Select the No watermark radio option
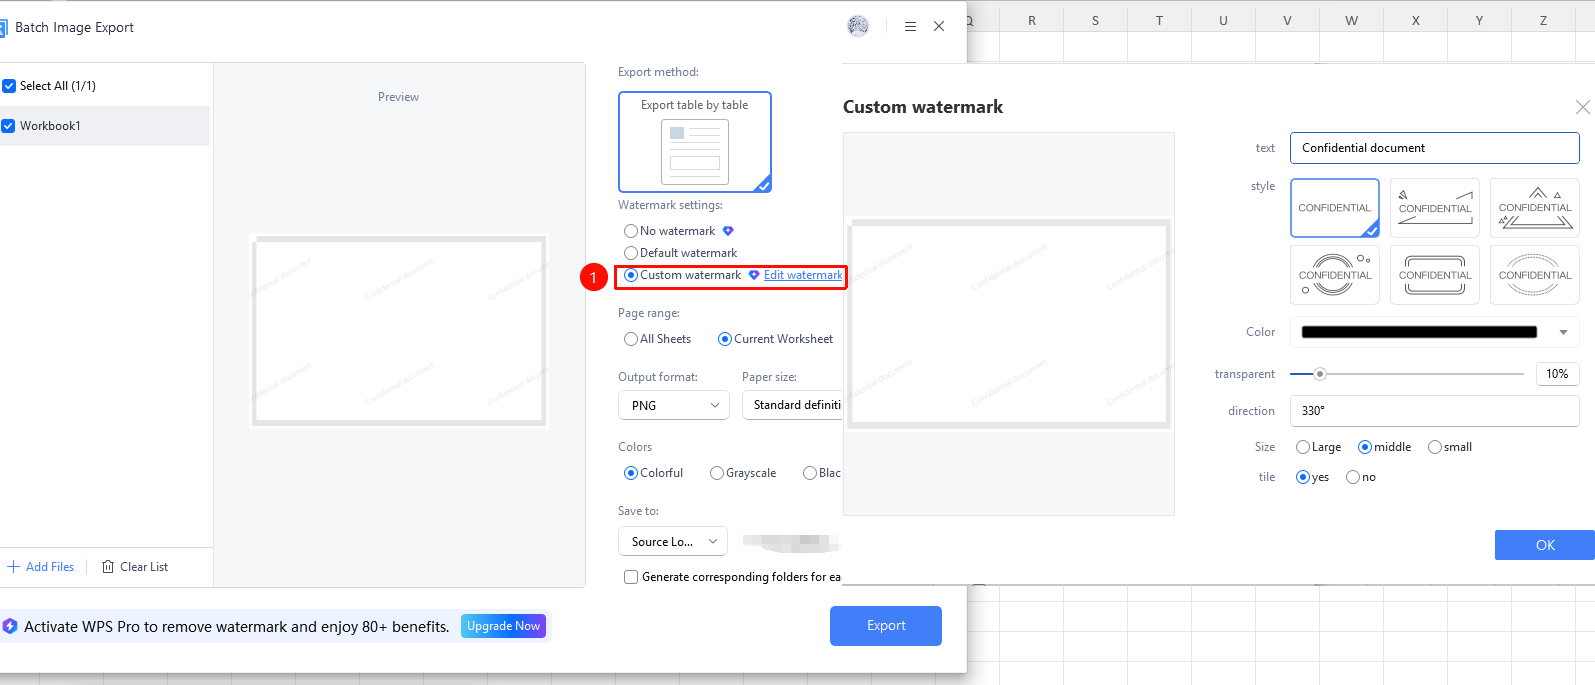 click(x=631, y=231)
